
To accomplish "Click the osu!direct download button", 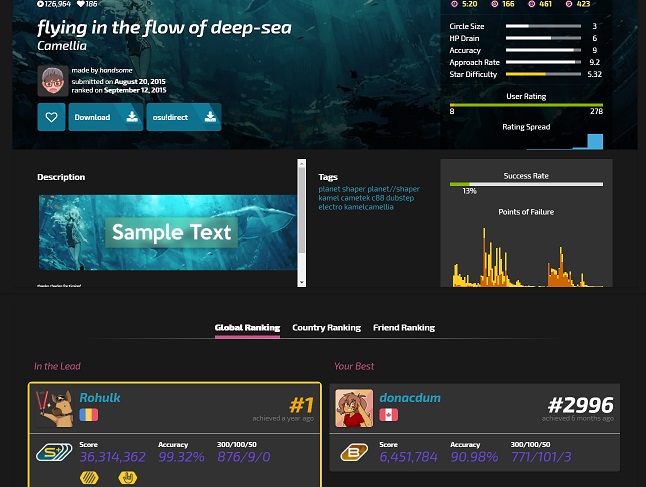I will (x=184, y=117).
